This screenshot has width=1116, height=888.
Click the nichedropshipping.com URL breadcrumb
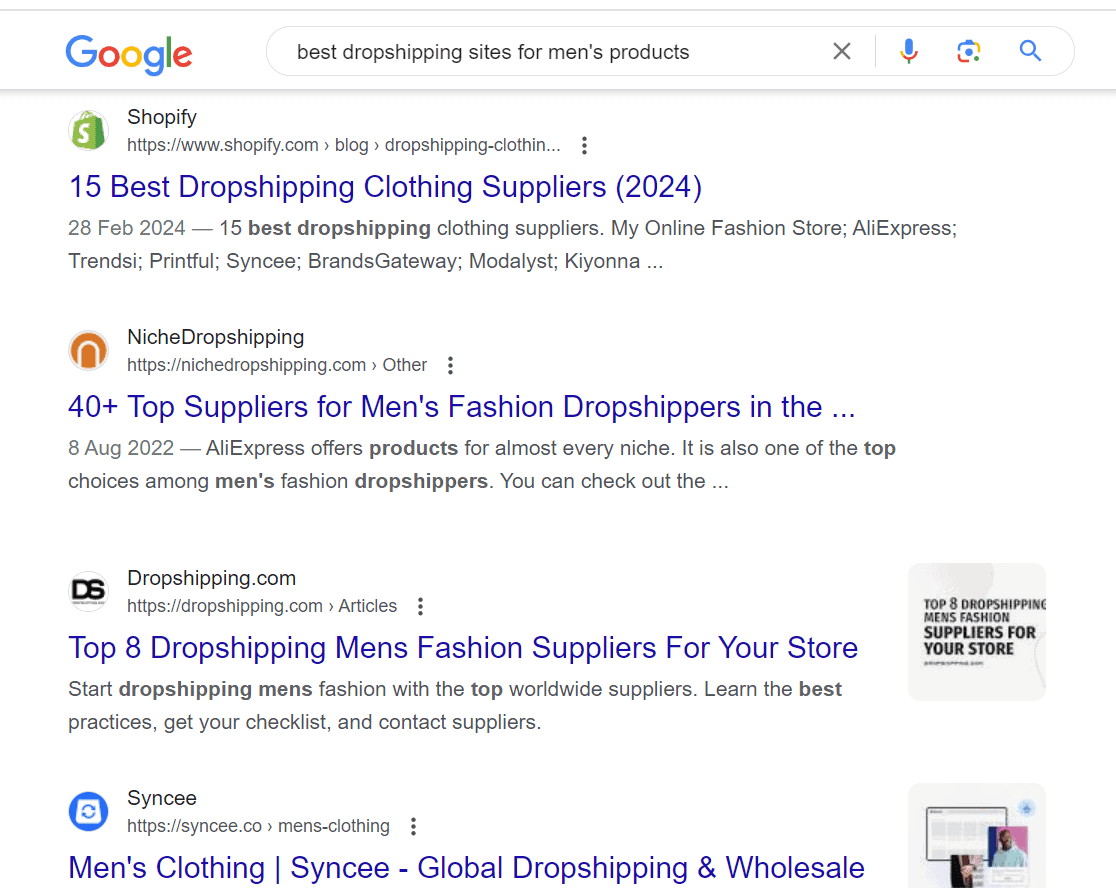point(277,365)
